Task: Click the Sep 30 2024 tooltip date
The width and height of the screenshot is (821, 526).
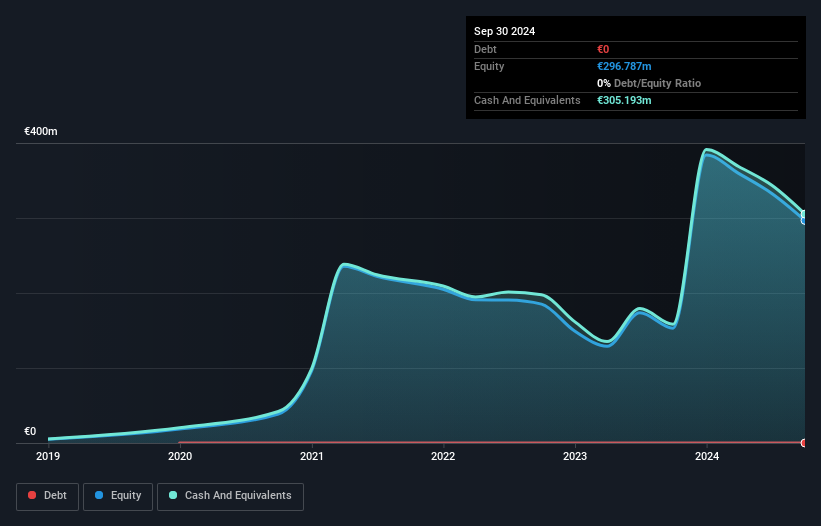Action: point(504,31)
